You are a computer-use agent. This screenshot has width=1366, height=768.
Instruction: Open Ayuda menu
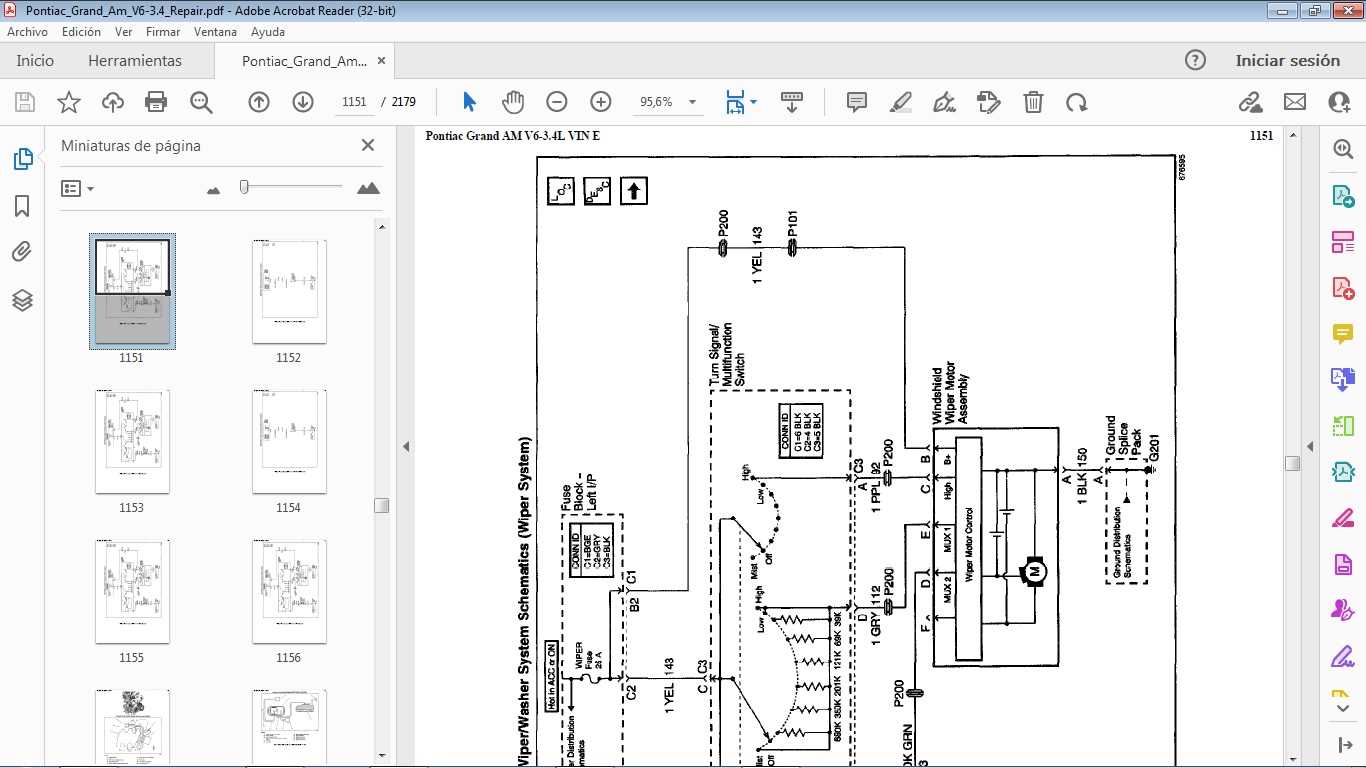[x=268, y=32]
